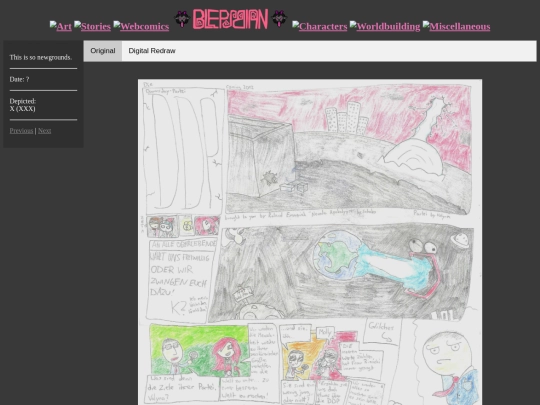Screen dimensions: 540x405
Task: Click the broken image icon beside Miscellaneous
Action: [x=426, y=24]
